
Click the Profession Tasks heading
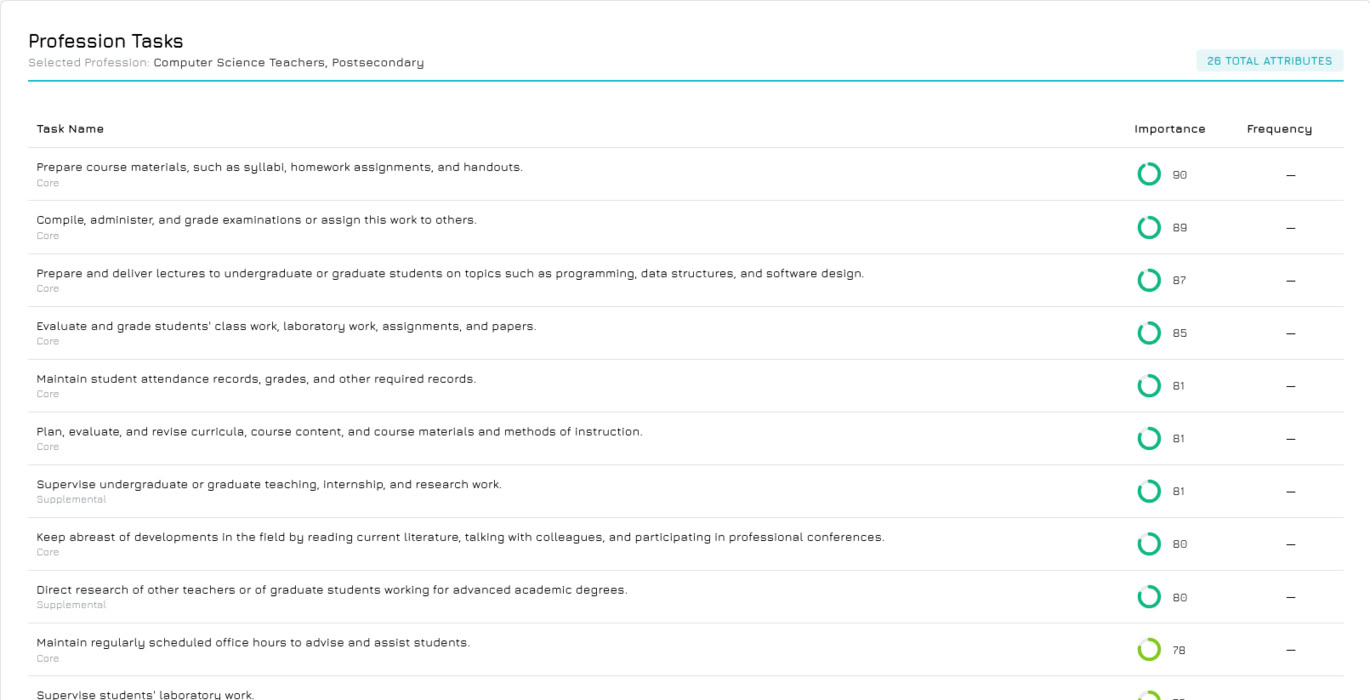(x=106, y=41)
